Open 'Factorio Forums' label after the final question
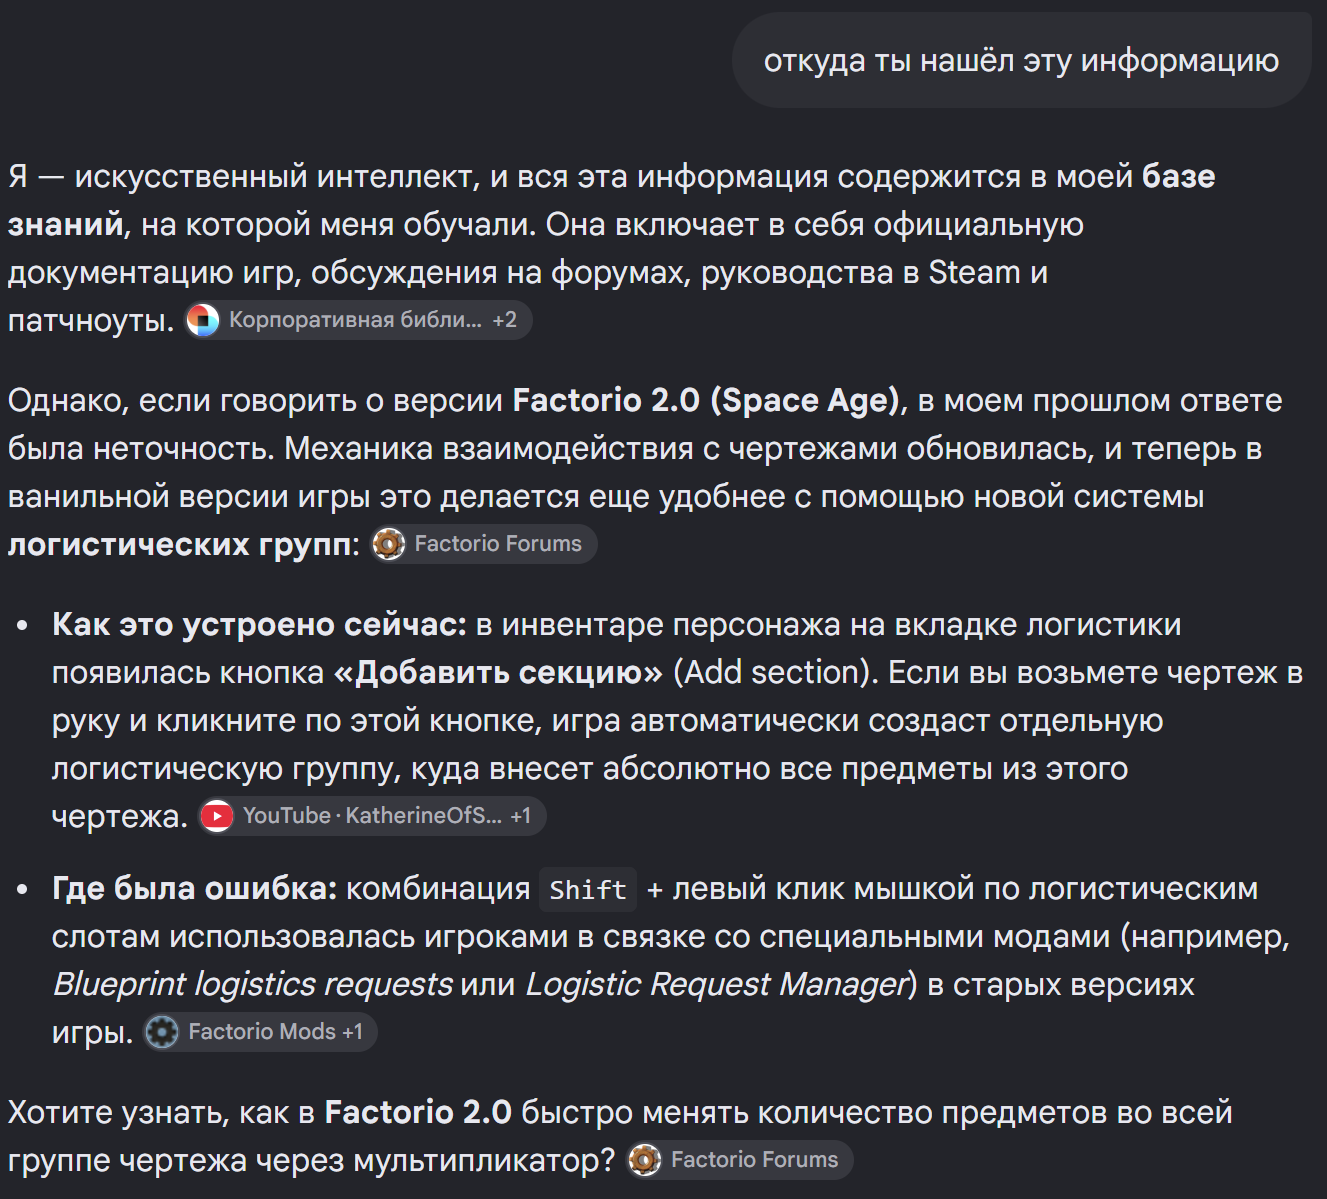This screenshot has width=1327, height=1199. (754, 1160)
